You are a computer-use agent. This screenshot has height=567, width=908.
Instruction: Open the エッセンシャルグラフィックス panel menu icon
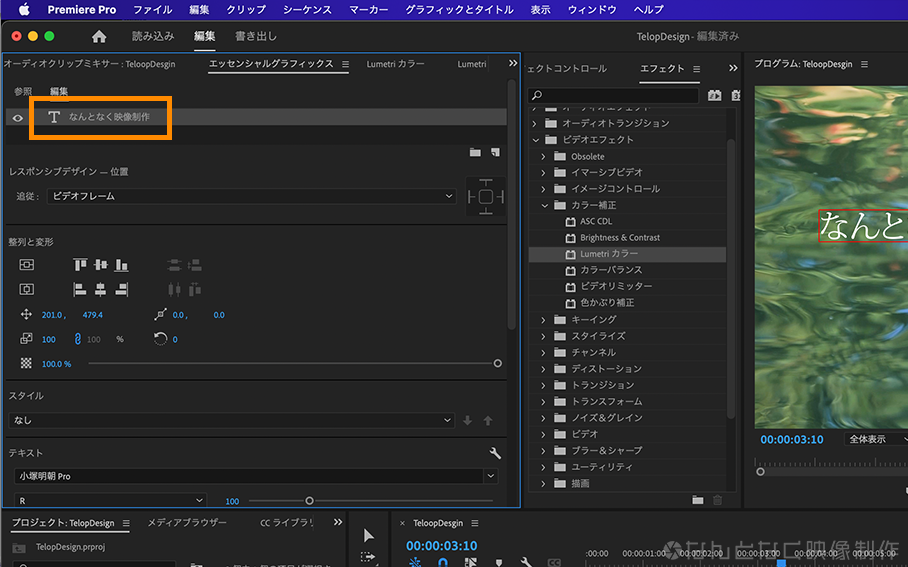[x=346, y=64]
